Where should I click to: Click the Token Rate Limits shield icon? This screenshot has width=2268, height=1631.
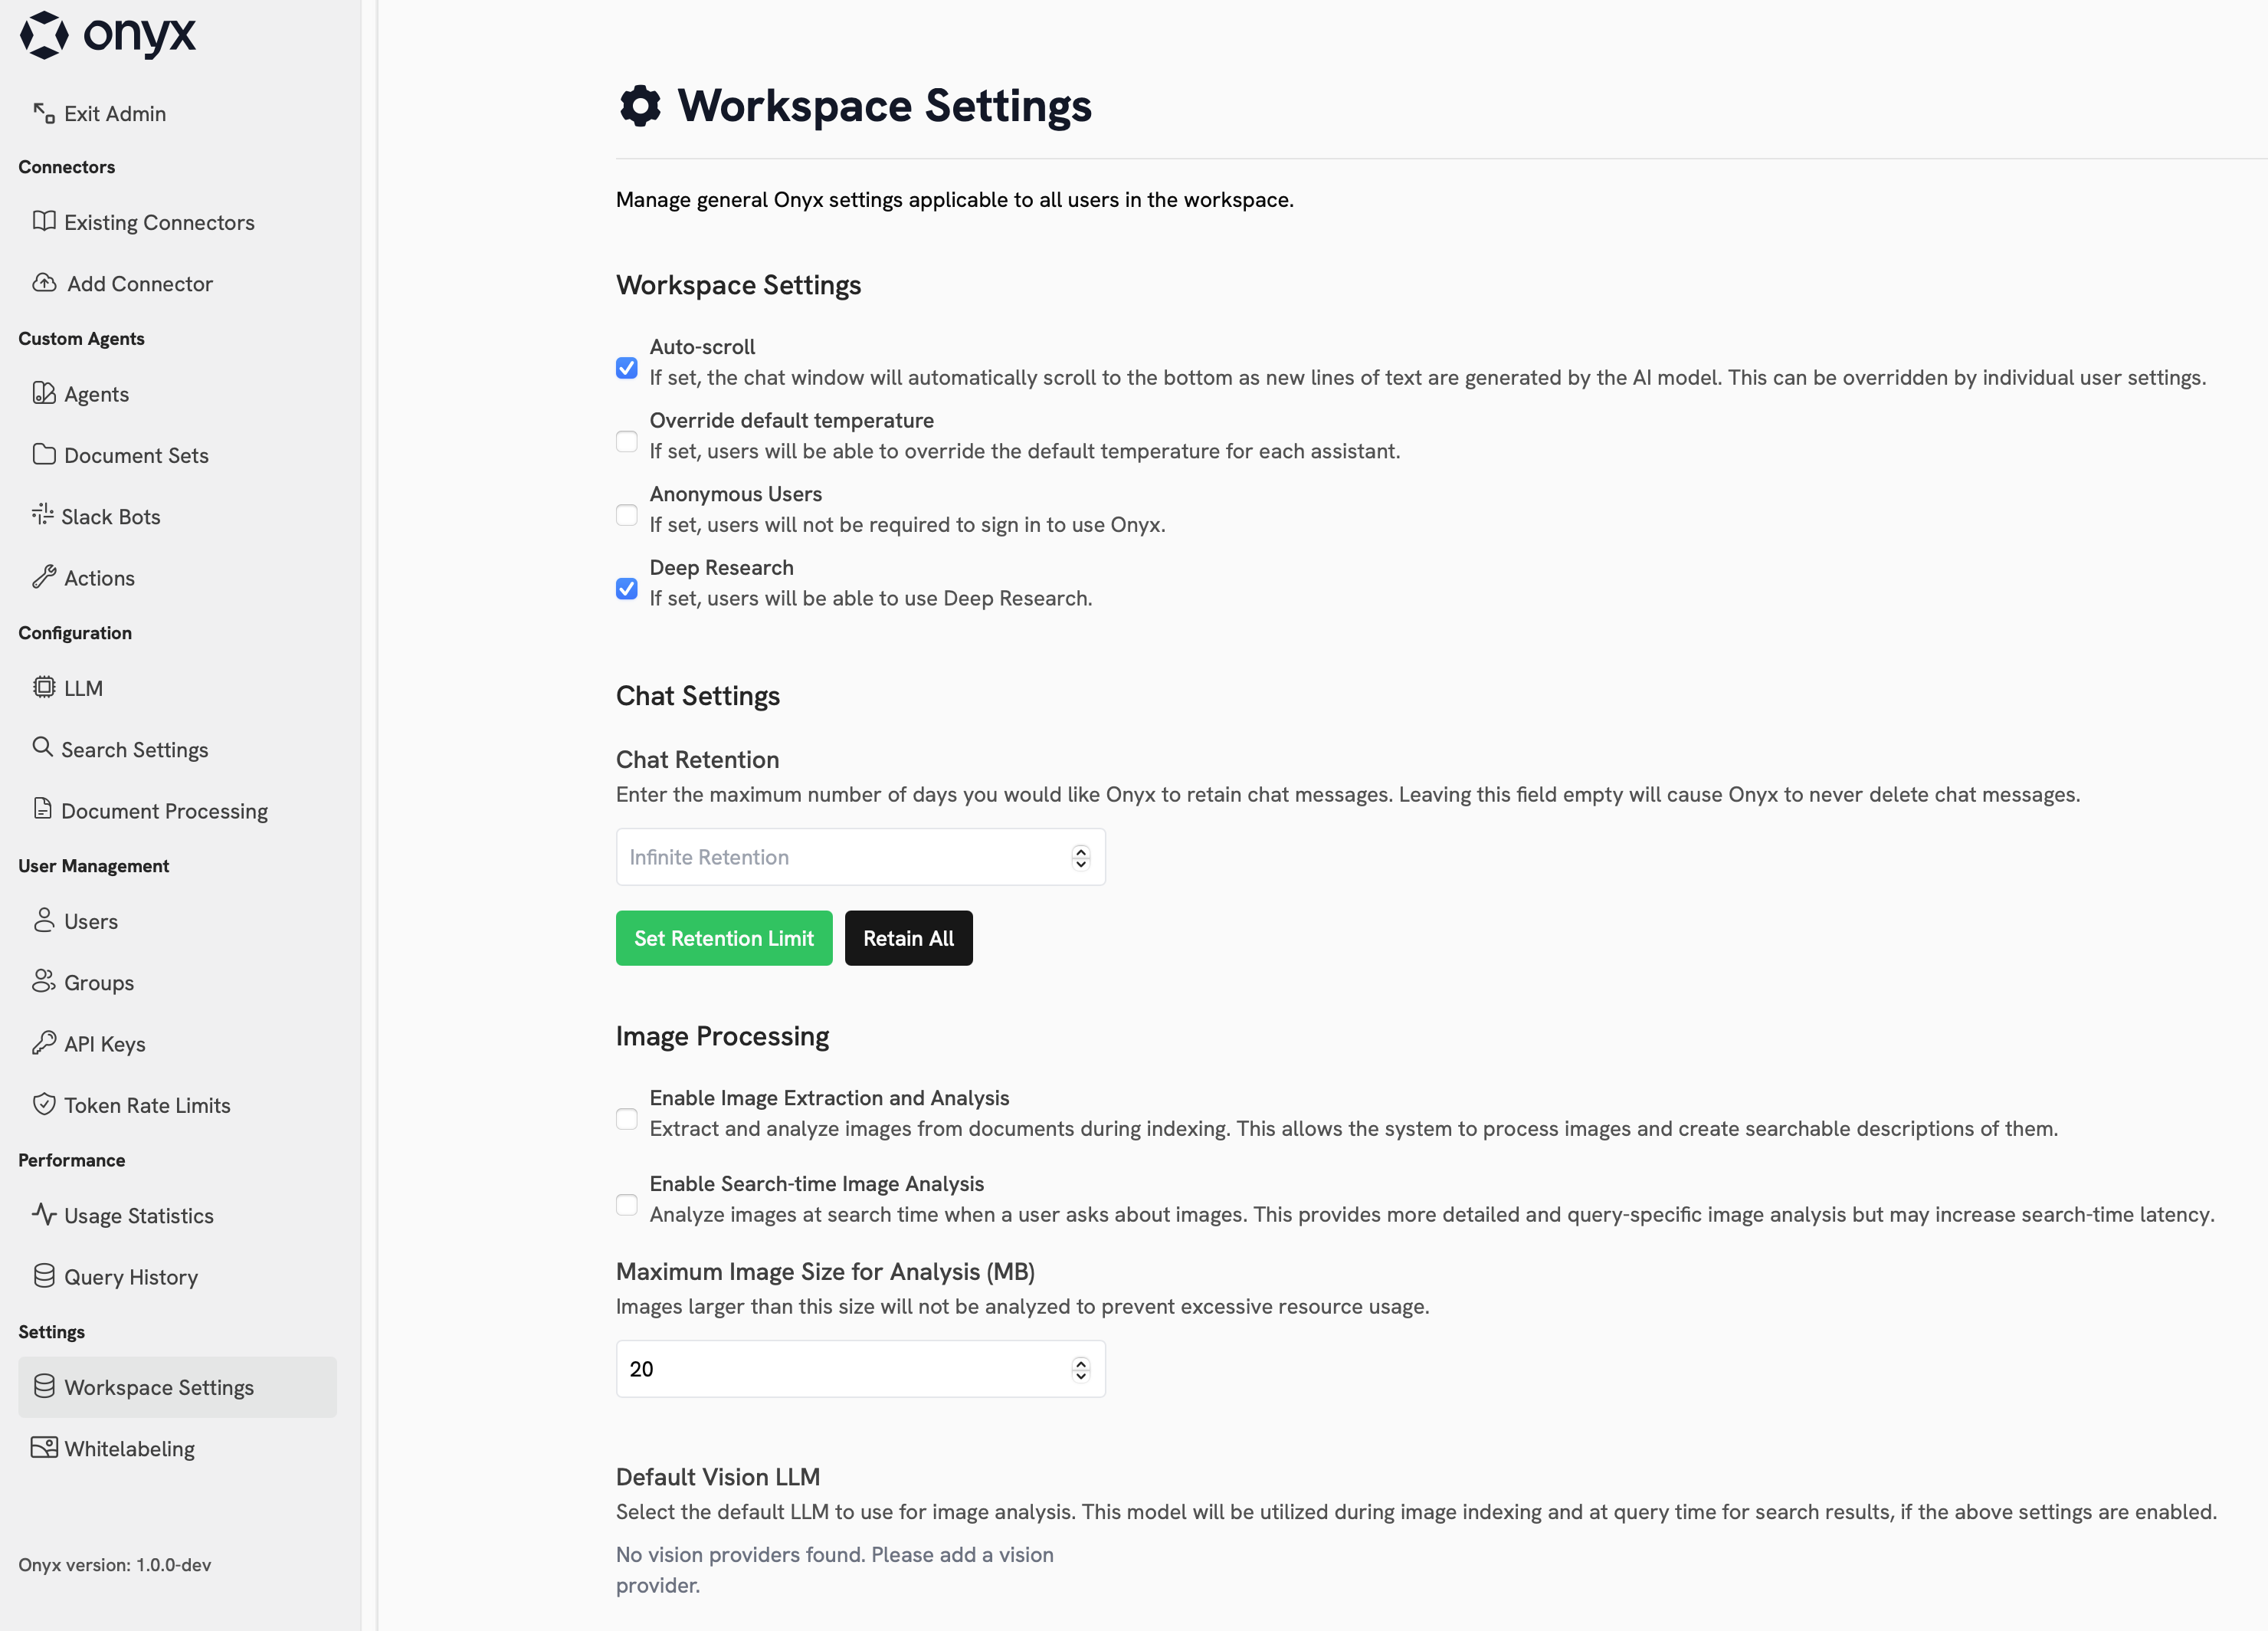coord(44,1104)
